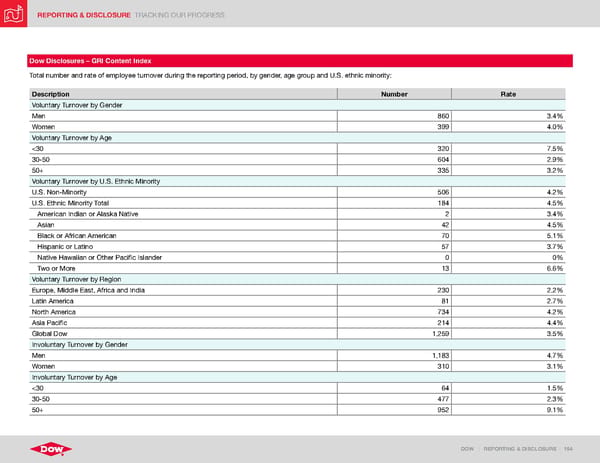The image size is (600, 463).
Task: Click the 57 number cell
Action: coord(395,247)
